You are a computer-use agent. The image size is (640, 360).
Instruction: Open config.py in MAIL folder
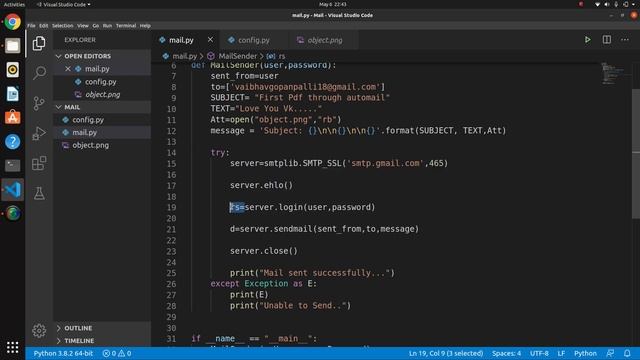[x=102, y=120]
